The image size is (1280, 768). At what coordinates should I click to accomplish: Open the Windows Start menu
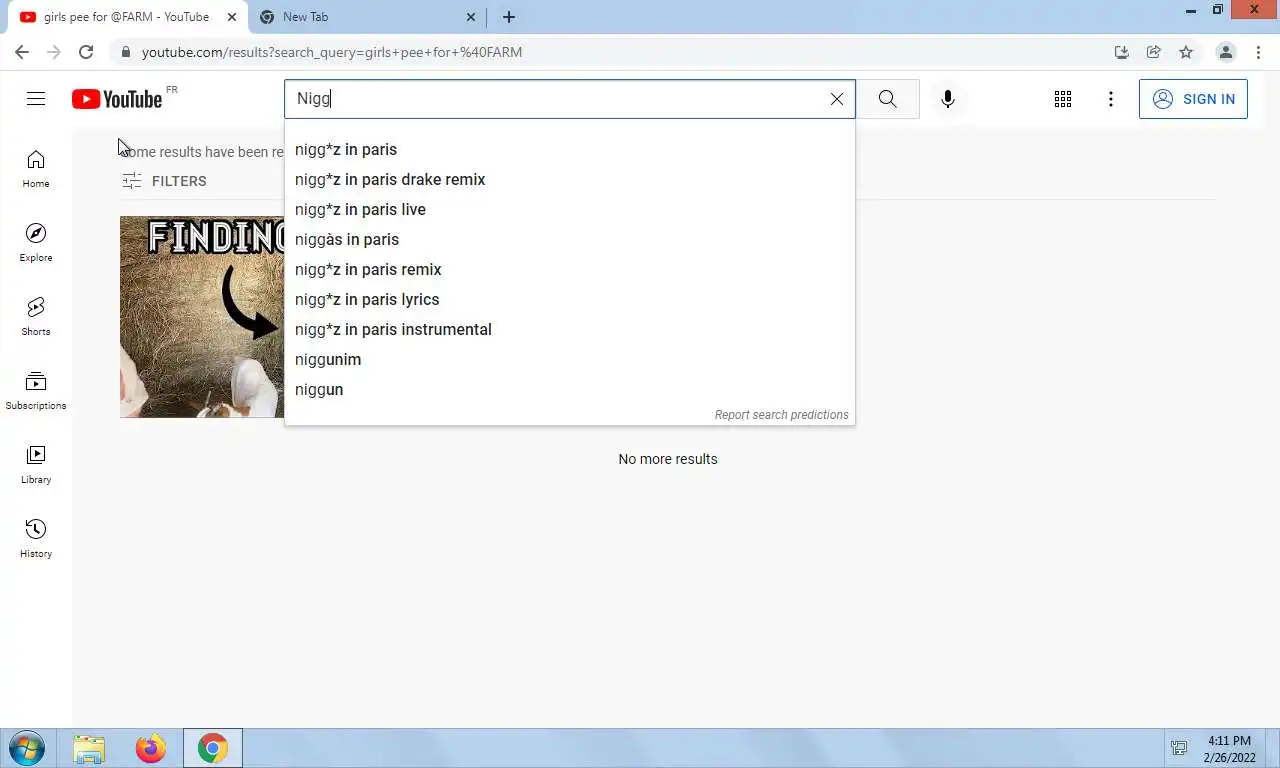tap(27, 748)
